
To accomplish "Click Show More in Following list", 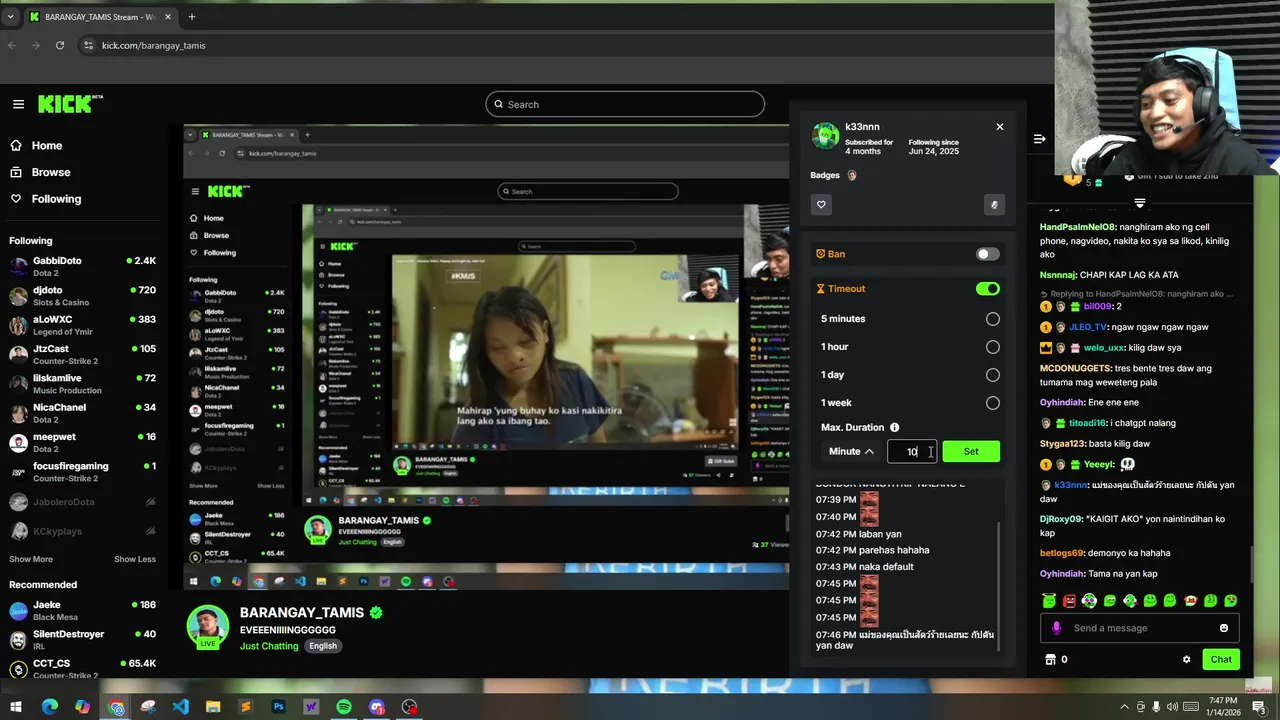I will (x=31, y=559).
